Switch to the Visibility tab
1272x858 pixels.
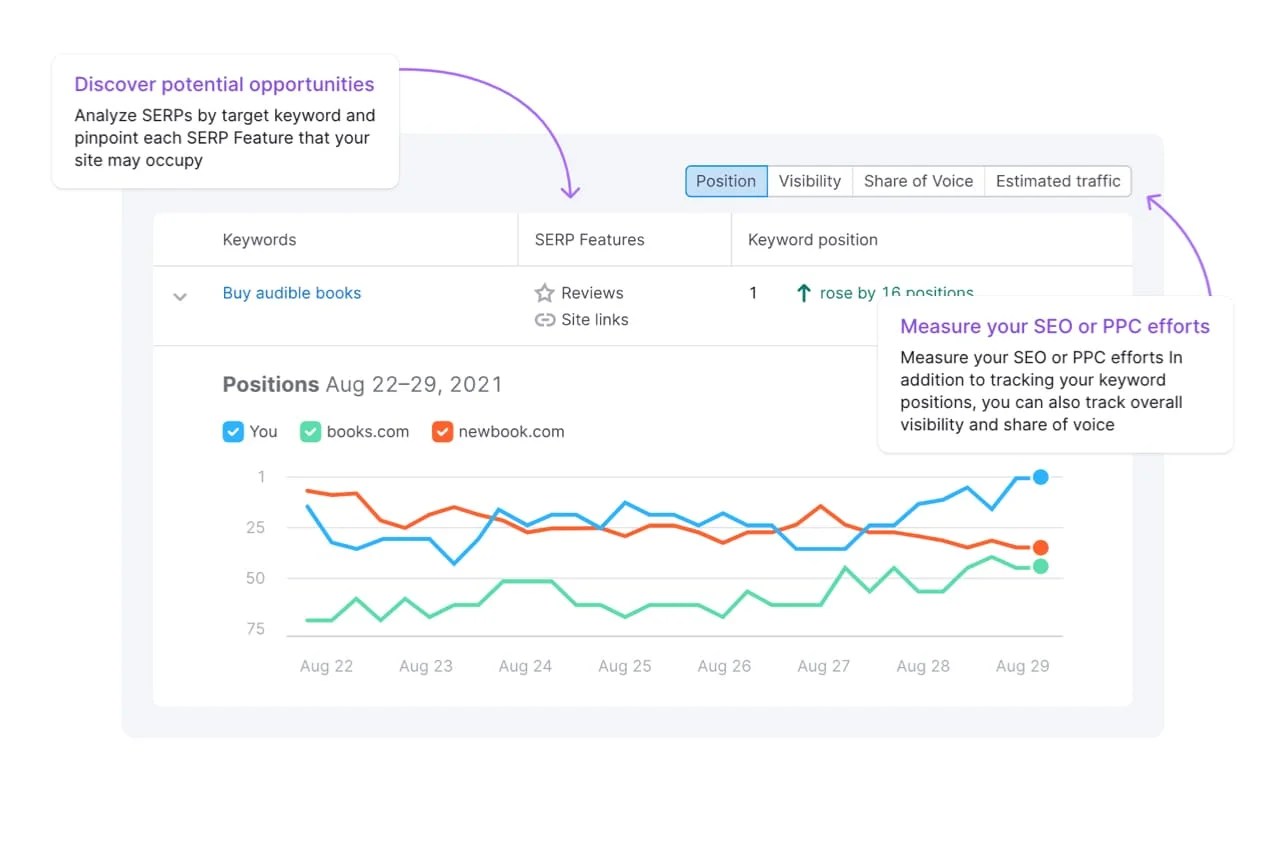coord(809,181)
